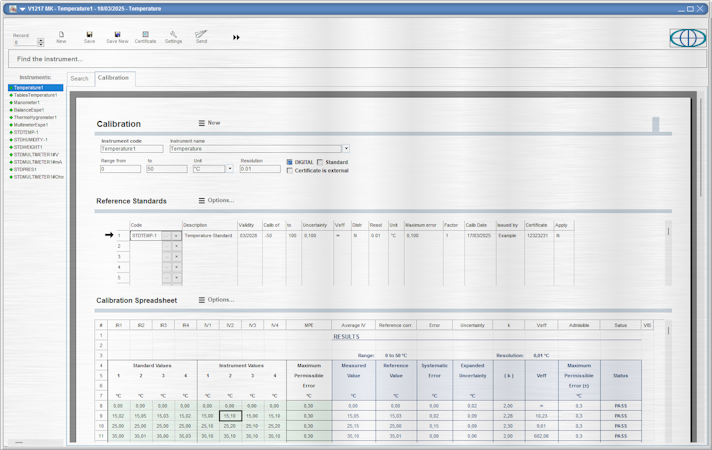Viewport: 712px width, 450px height.
Task: Open code dropdown for reference row 2
Action: coord(177,246)
